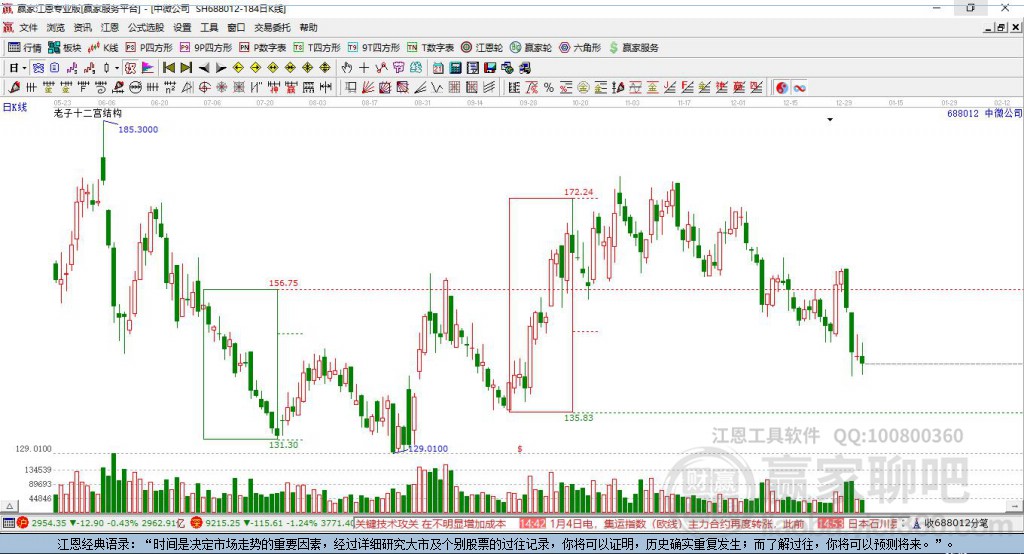Click the black left arrow icon
The image size is (1024, 554).
pyautogui.click(x=204, y=68)
